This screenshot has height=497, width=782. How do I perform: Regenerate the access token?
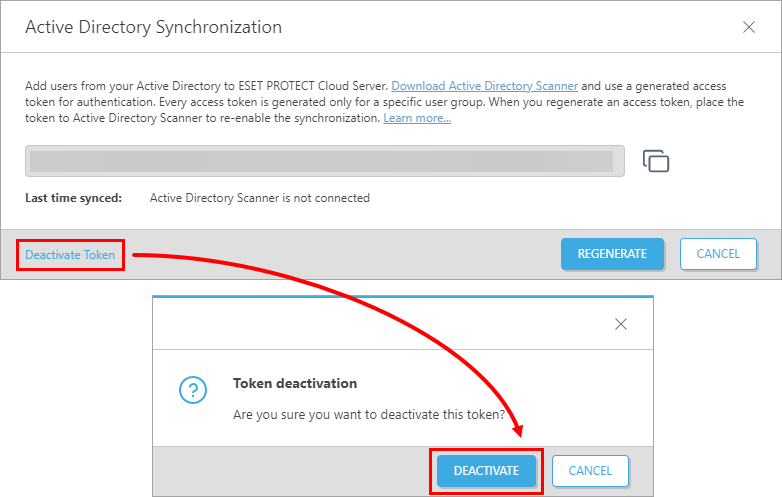(x=612, y=254)
